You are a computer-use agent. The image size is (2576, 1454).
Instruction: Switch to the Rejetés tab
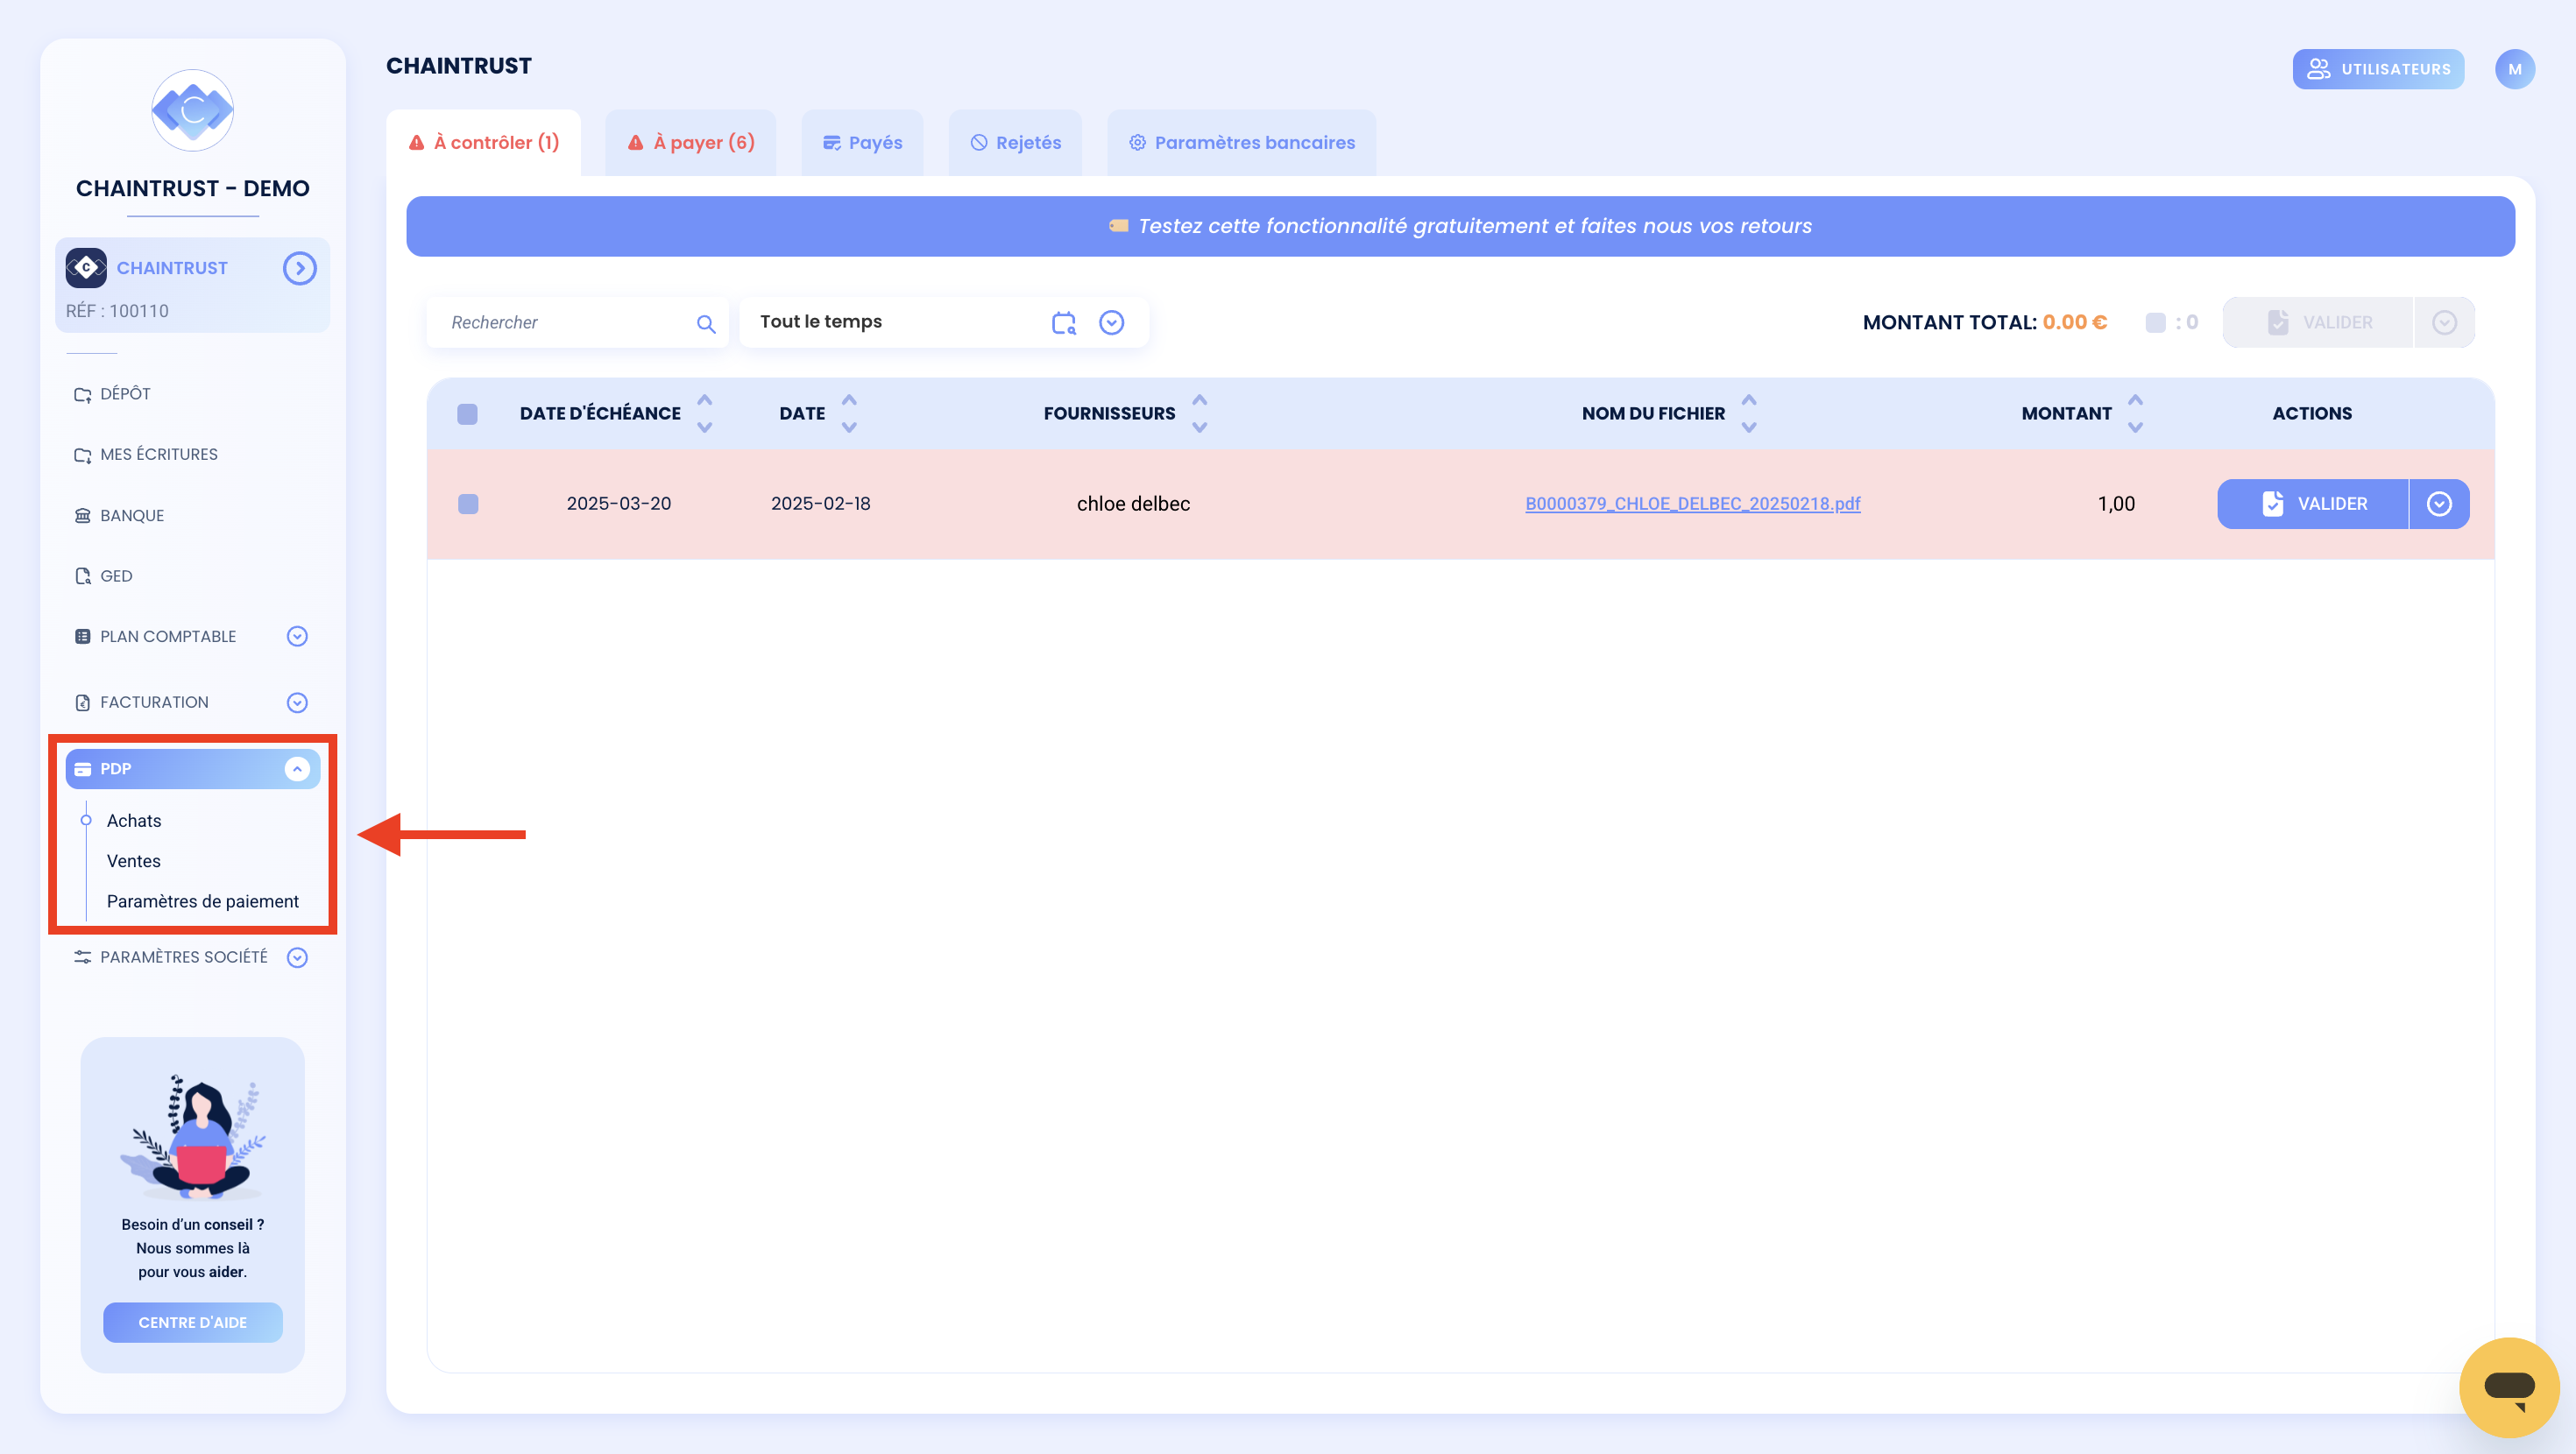click(1015, 142)
